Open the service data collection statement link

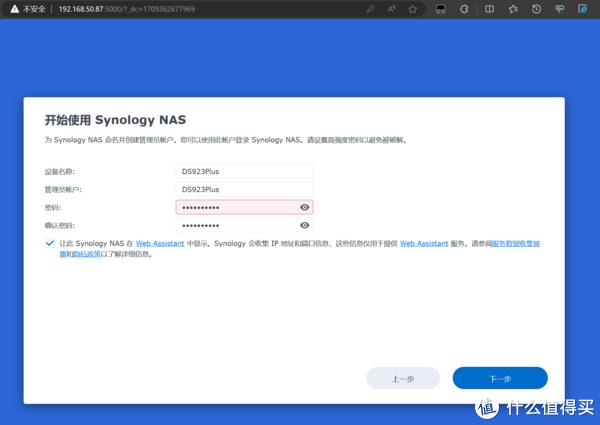point(515,243)
